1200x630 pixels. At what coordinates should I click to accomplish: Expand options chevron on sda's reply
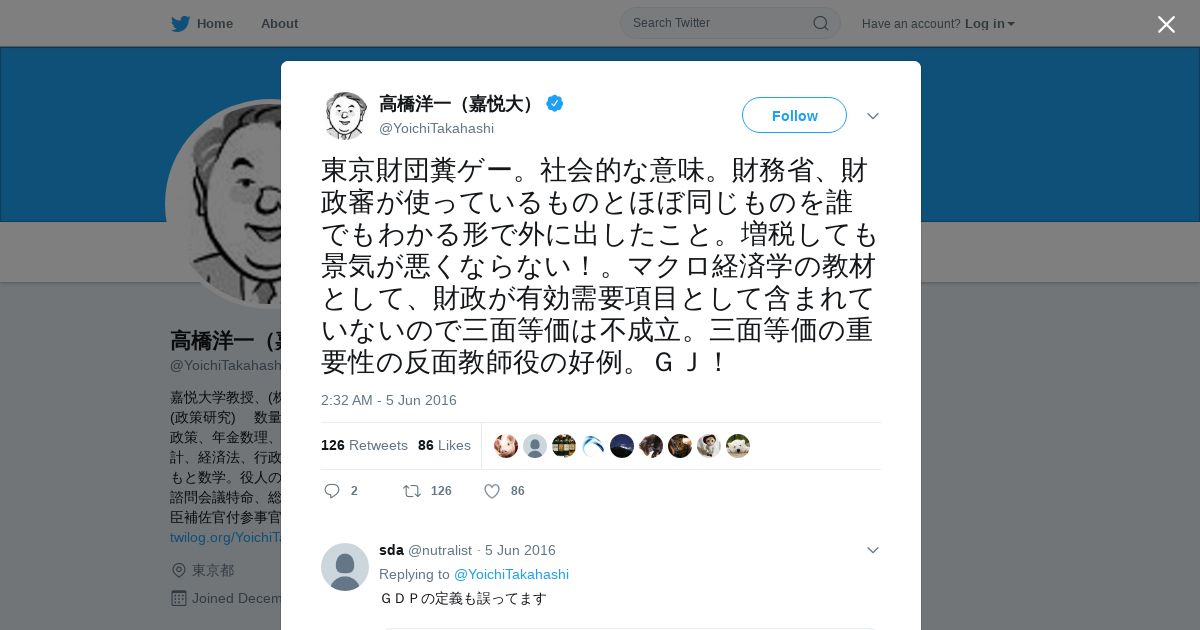[x=873, y=550]
